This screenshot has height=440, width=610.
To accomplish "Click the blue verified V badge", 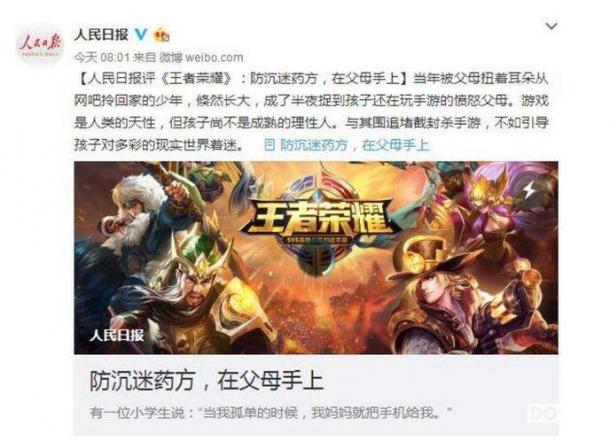I will (141, 35).
